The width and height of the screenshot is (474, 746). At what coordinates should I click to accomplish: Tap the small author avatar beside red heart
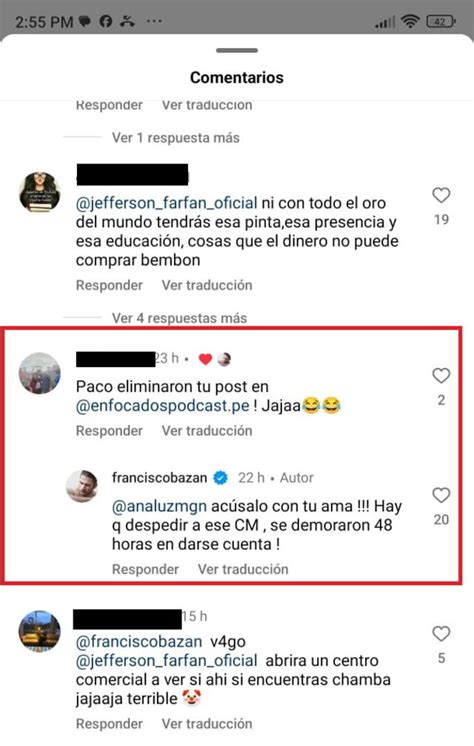(224, 359)
